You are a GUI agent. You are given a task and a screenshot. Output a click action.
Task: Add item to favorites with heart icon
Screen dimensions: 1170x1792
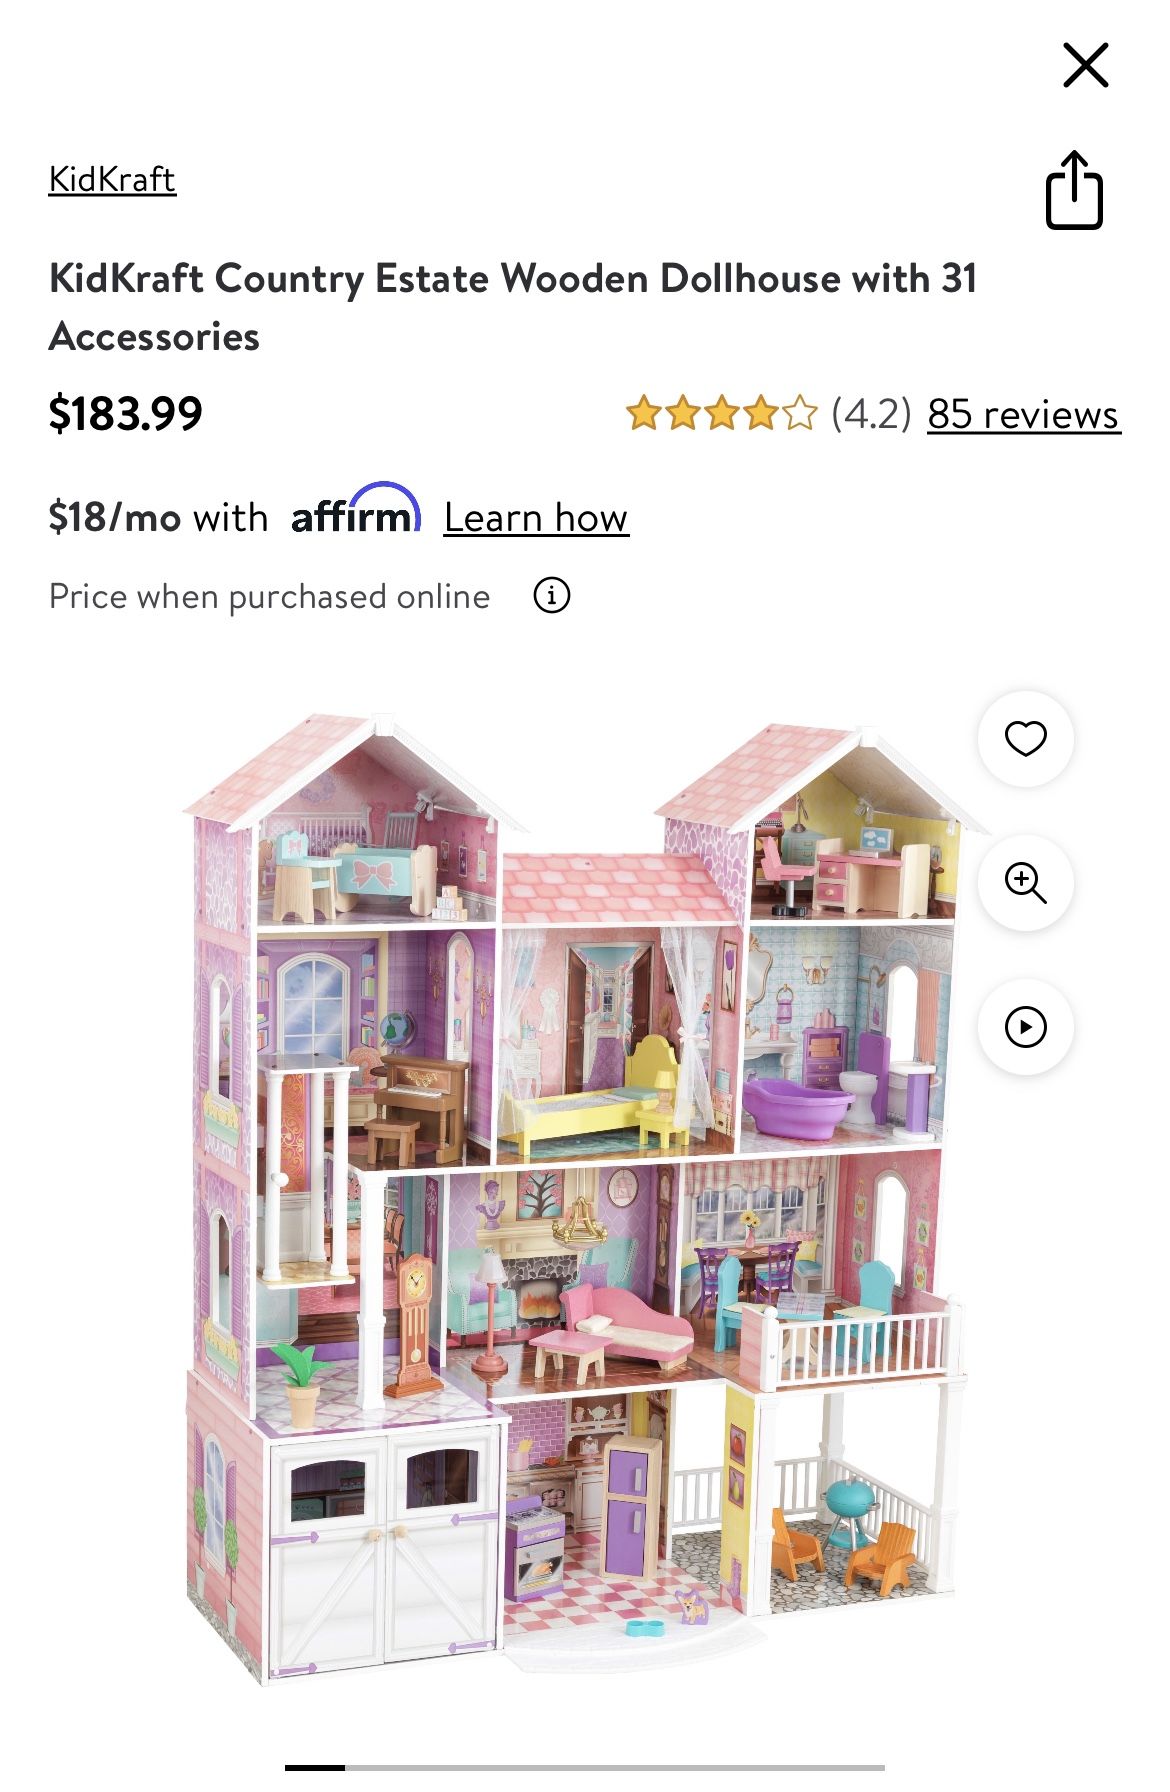(1025, 739)
